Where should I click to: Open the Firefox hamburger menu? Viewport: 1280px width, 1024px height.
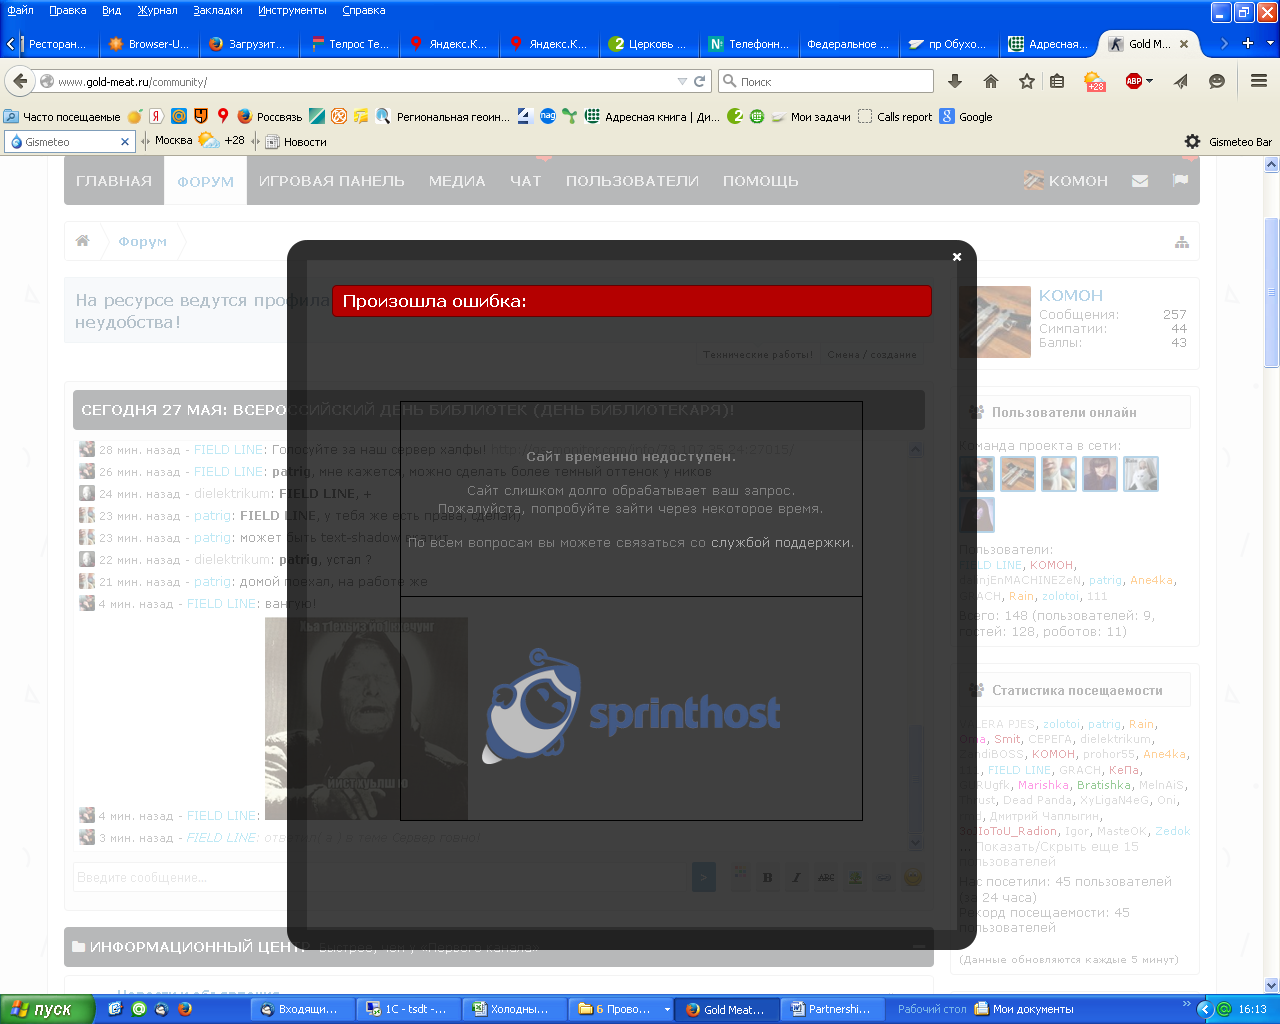tap(1259, 82)
